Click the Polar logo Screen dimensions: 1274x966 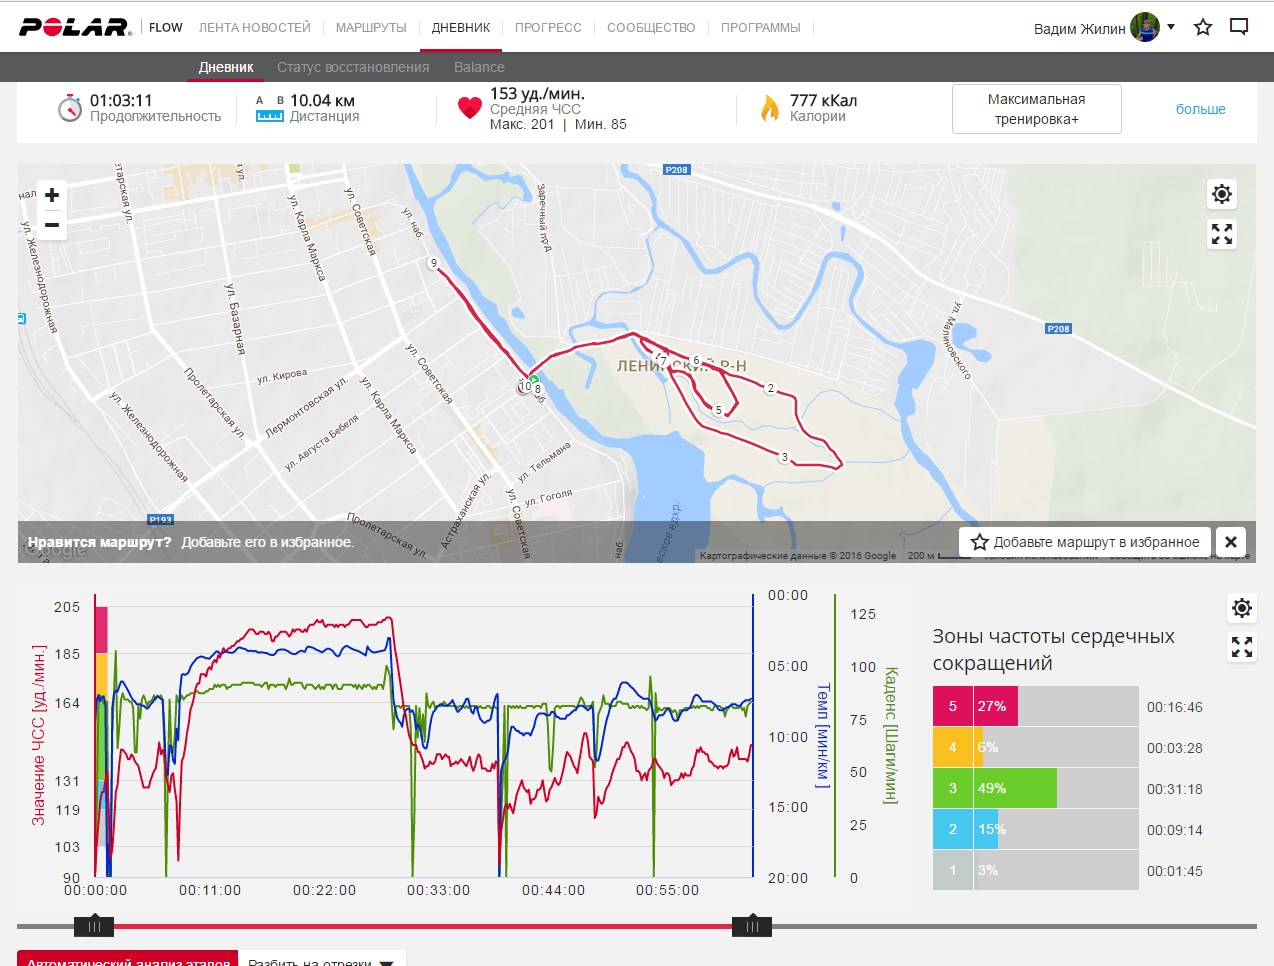[x=75, y=27]
